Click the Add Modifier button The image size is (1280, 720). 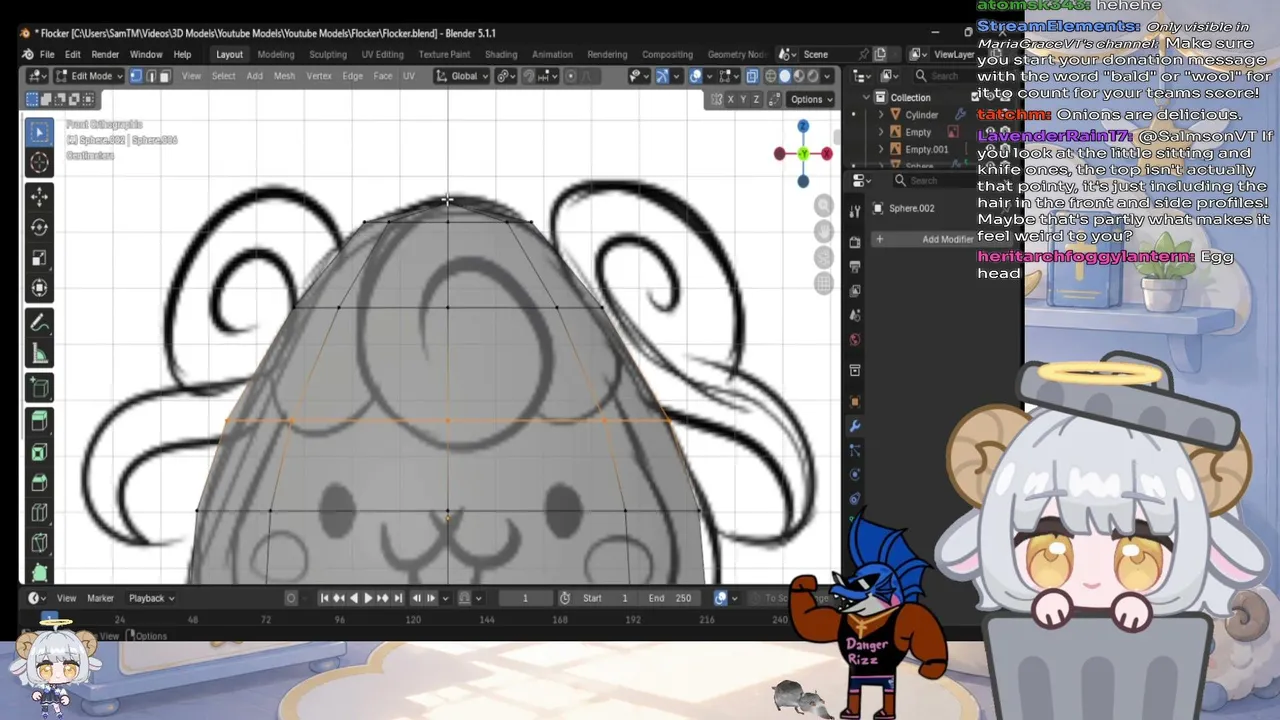click(940, 239)
